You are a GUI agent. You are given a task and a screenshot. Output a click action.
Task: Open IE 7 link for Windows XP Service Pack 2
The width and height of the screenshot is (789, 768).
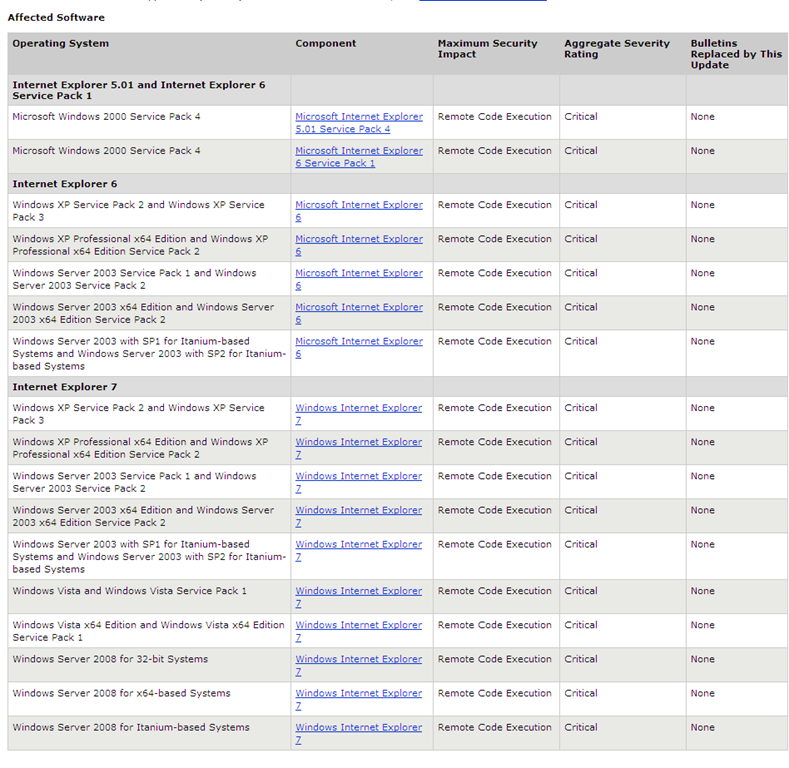click(358, 408)
